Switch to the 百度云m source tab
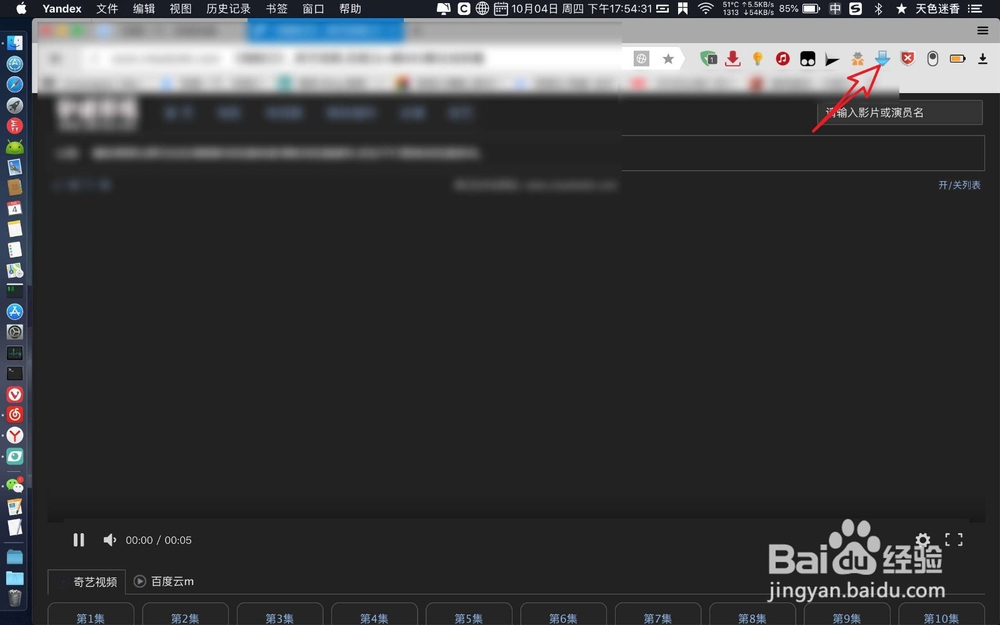The image size is (1000, 625). [164, 582]
